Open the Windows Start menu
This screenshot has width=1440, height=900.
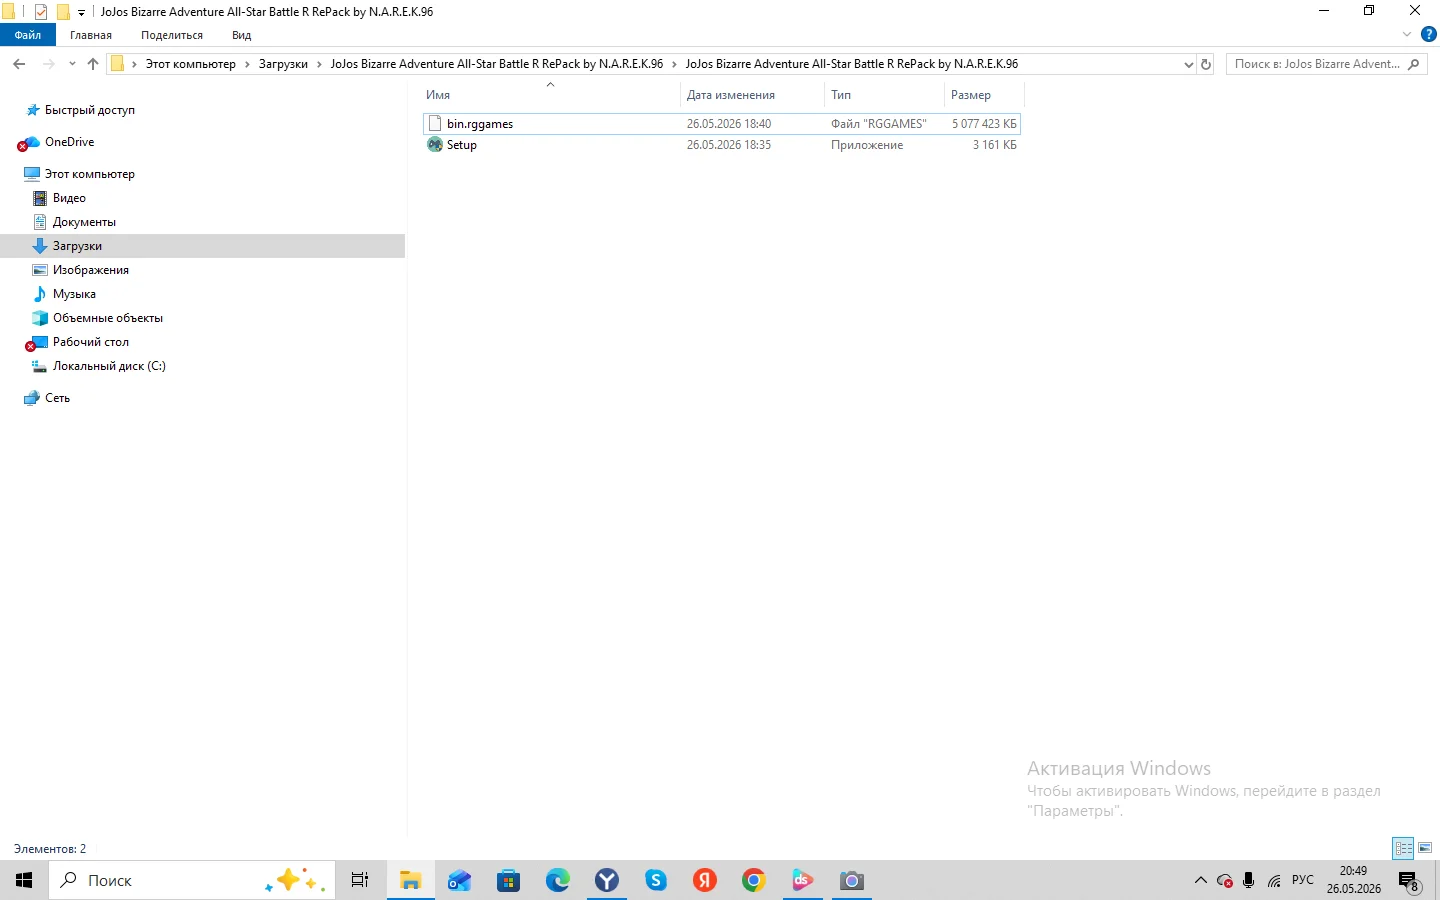click(x=24, y=880)
